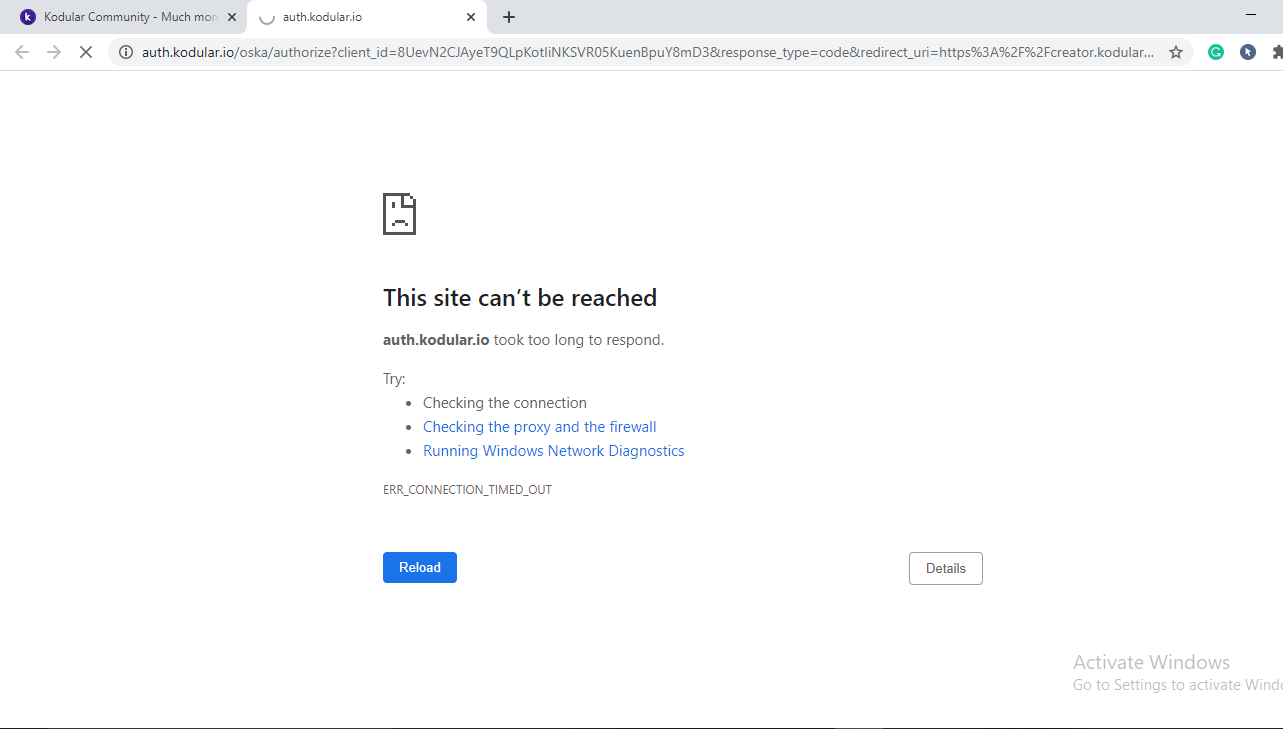
Task: Stop loading the page with X button
Action: (x=86, y=52)
